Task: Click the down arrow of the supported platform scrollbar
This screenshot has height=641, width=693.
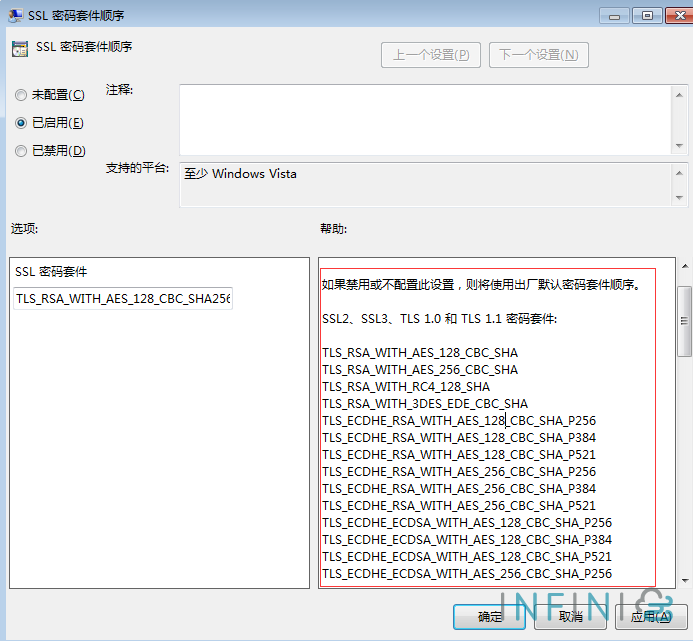Action: tap(679, 198)
